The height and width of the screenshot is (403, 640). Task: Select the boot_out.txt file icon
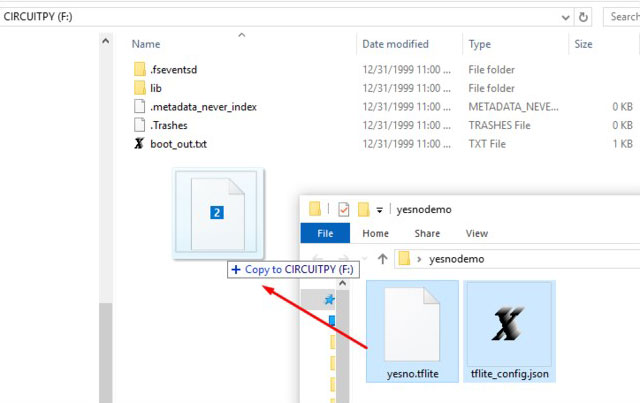coord(139,144)
